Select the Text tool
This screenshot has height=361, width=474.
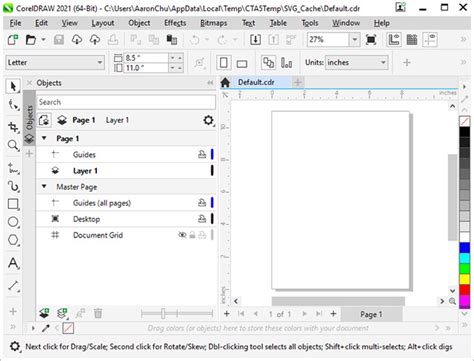[13, 263]
